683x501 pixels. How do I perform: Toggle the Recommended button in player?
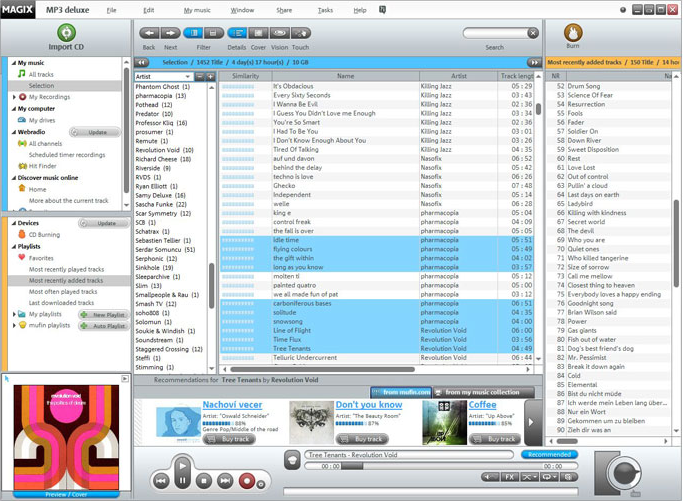tap(549, 455)
